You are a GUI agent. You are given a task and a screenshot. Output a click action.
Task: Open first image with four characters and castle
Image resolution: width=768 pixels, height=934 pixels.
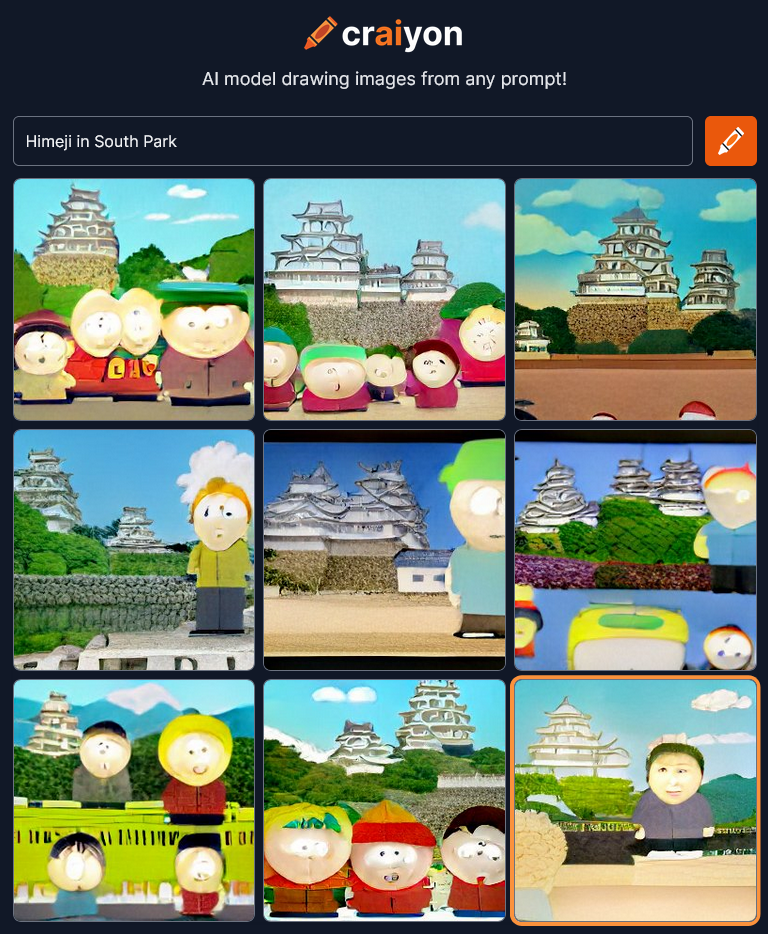(134, 300)
